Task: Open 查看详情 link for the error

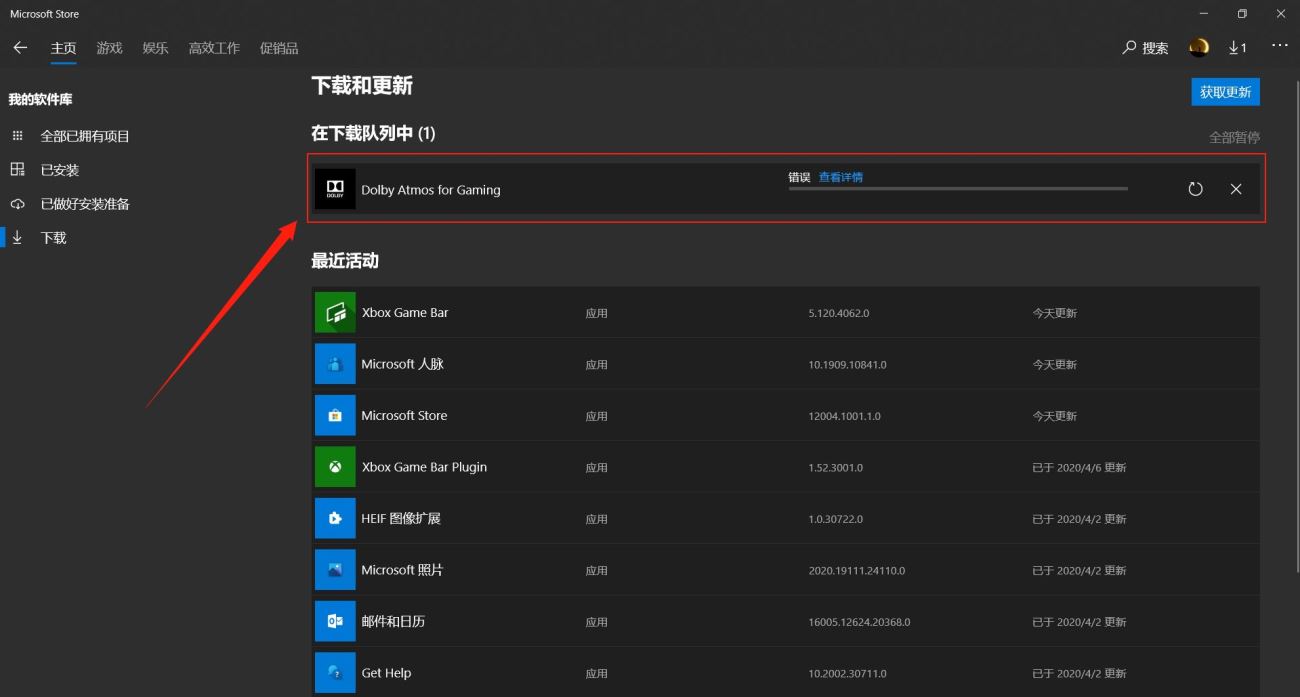Action: (841, 177)
